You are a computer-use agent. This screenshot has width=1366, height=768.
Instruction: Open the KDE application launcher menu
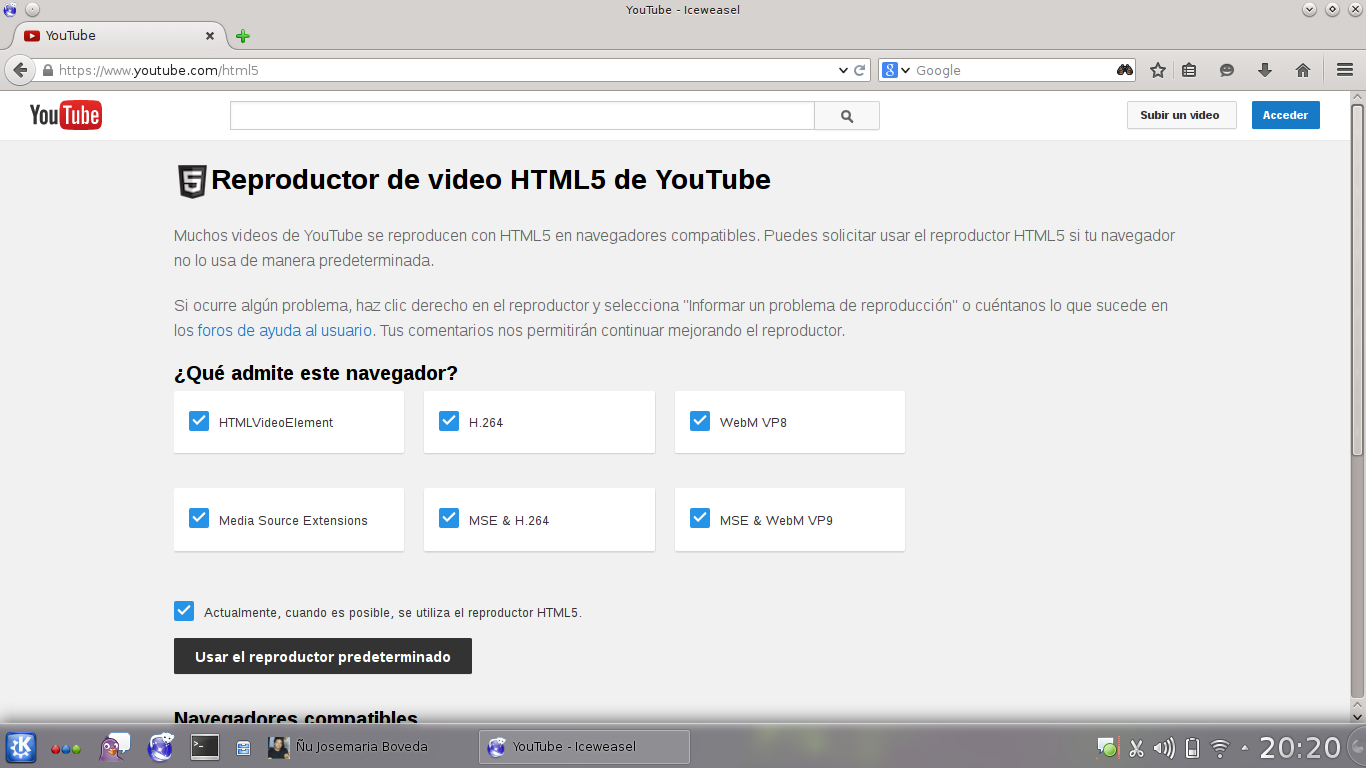[x=22, y=747]
